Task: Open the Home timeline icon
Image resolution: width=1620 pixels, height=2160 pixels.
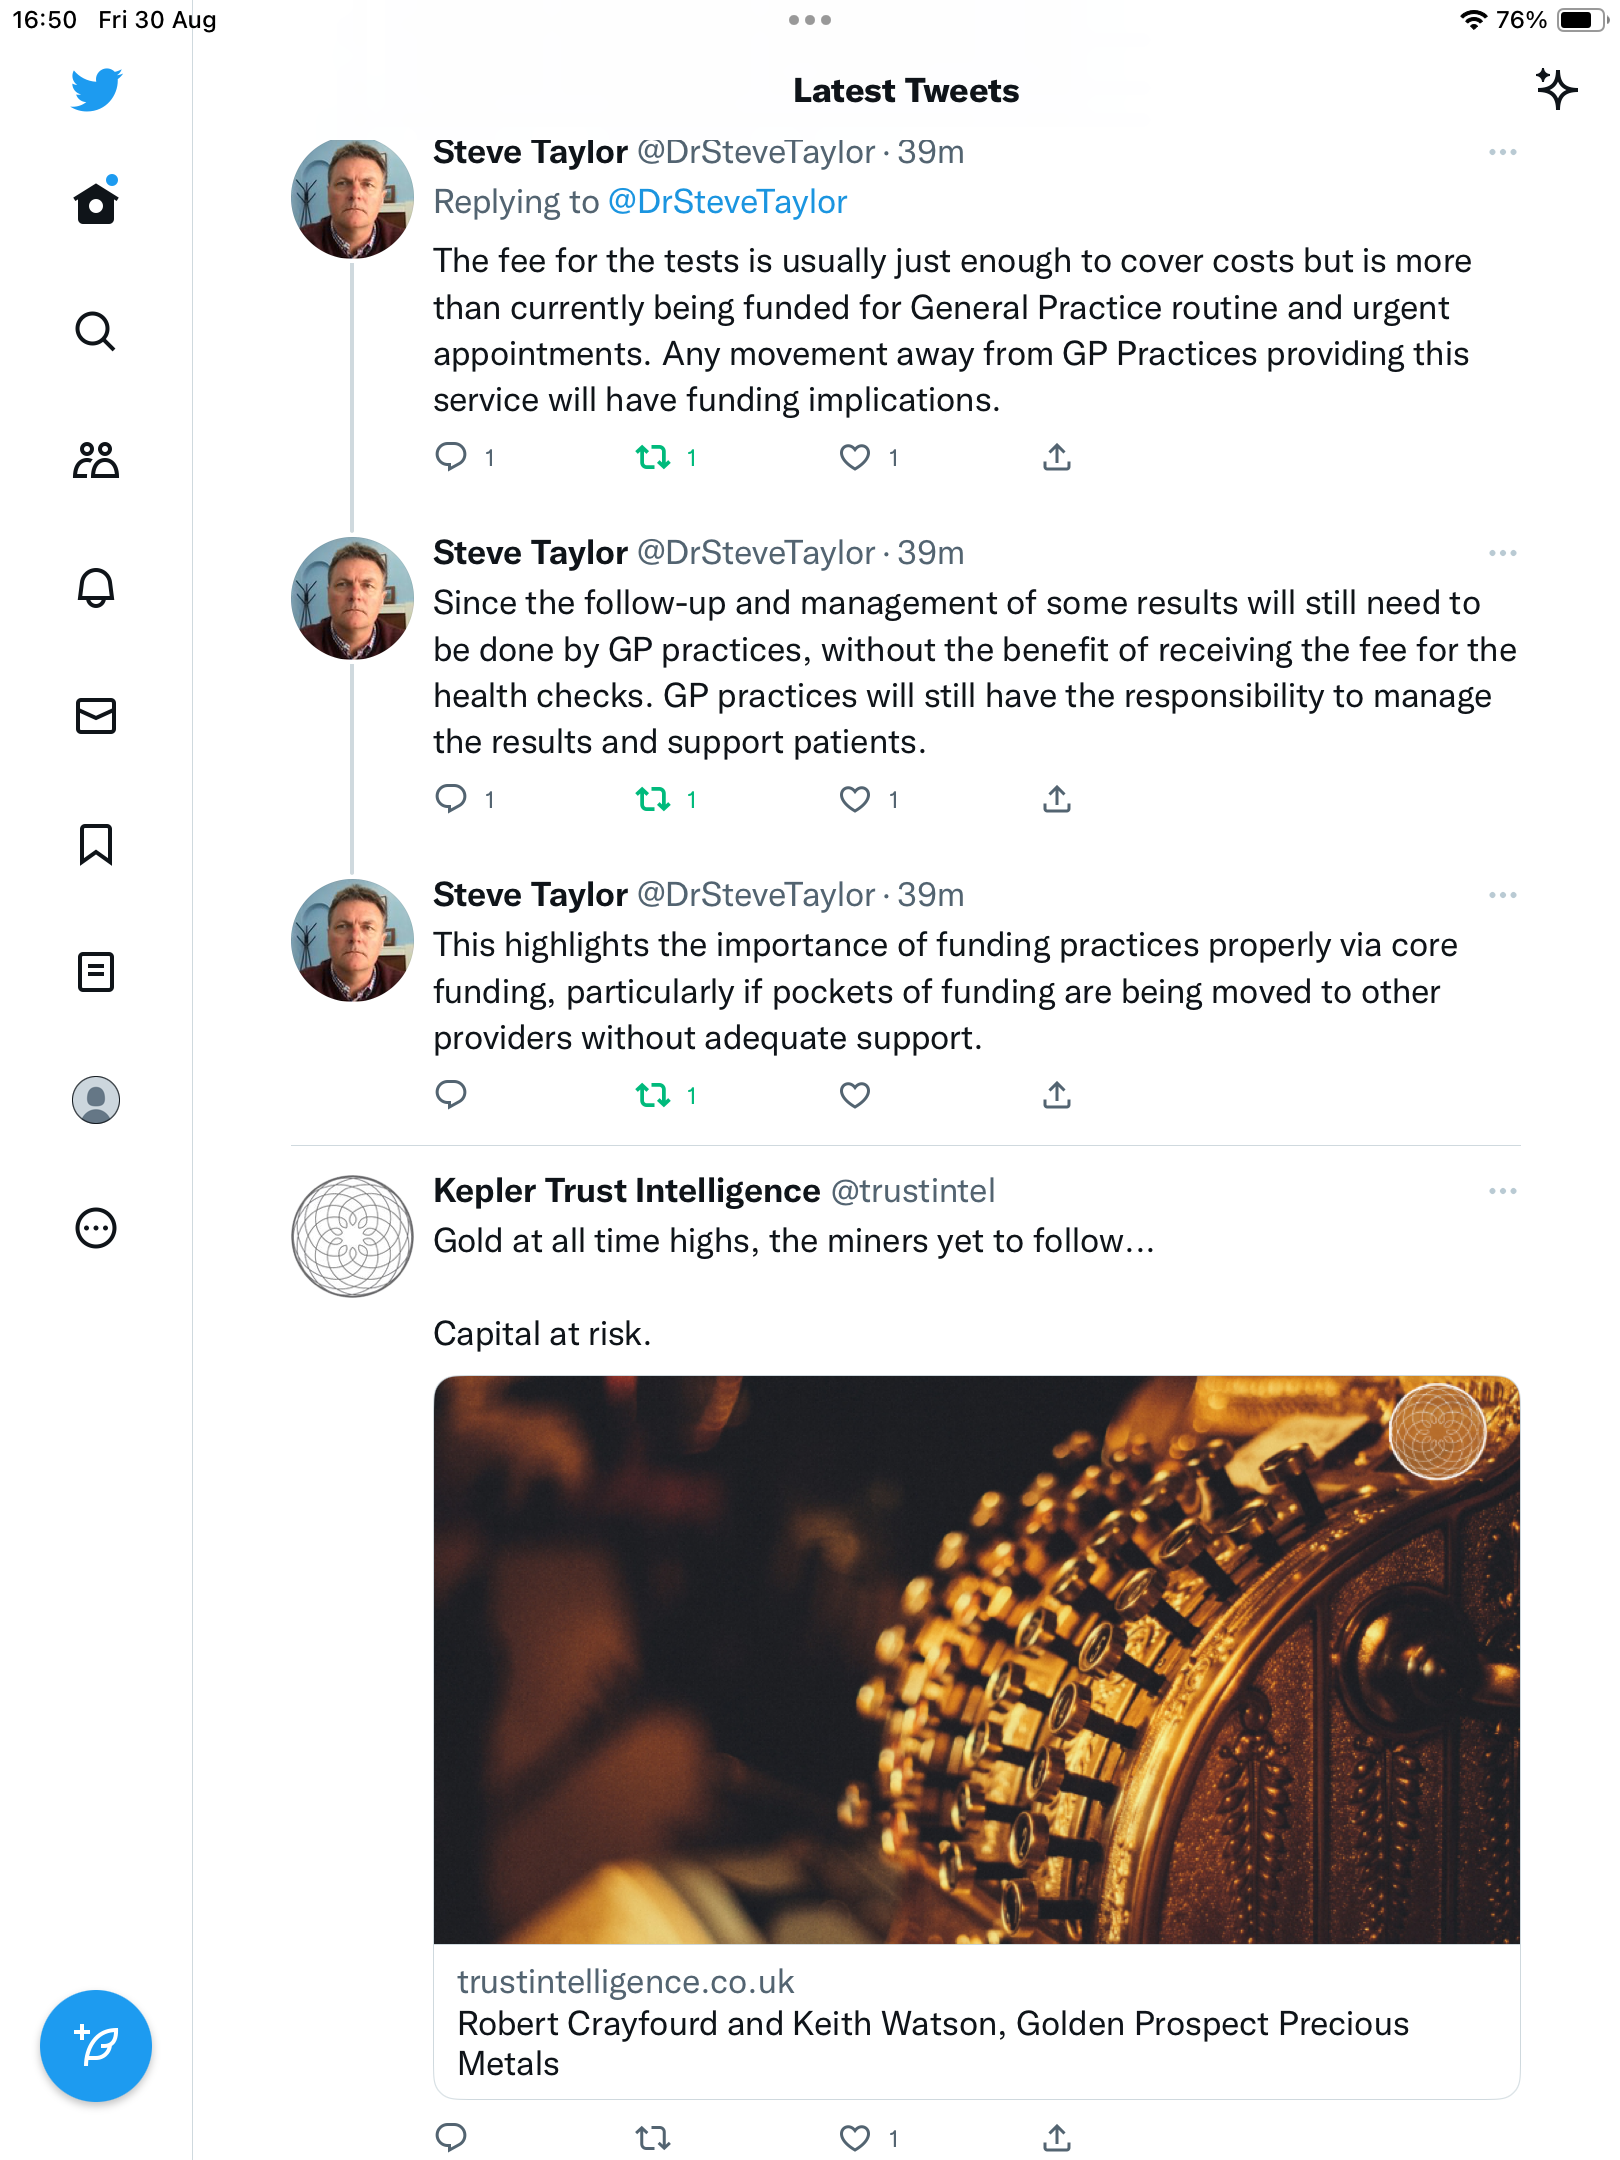Action: click(x=96, y=203)
